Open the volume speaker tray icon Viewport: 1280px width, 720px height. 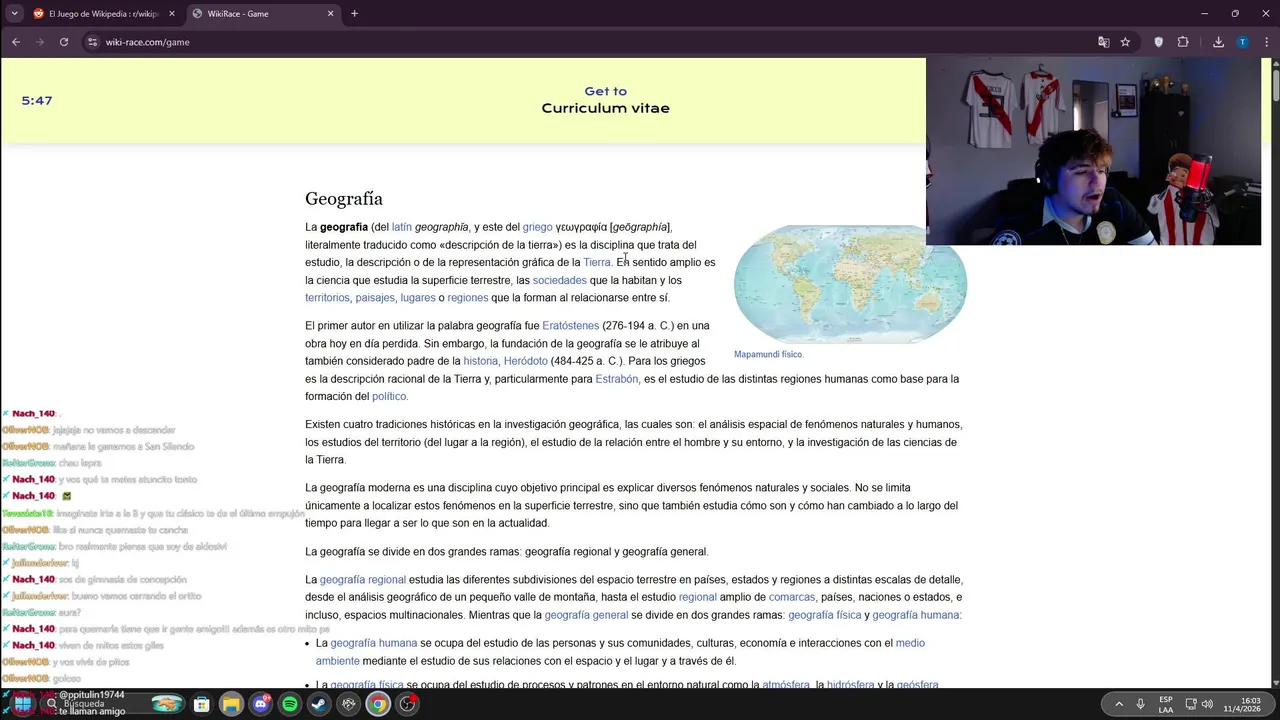pyautogui.click(x=1207, y=704)
